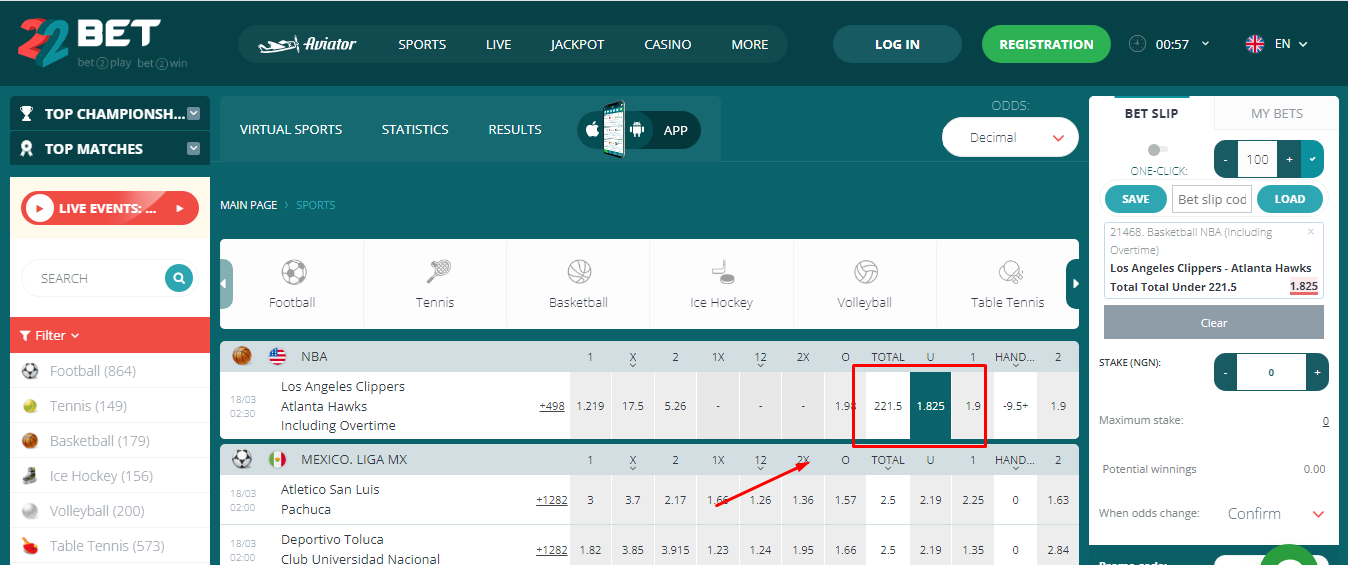
Task: Switch to the BET SLIP tab
Action: [x=1151, y=113]
